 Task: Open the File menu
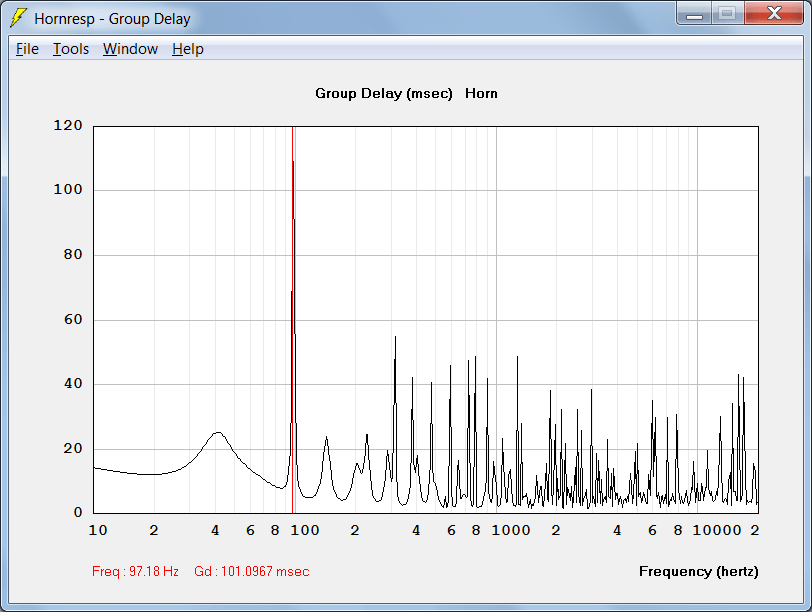click(27, 49)
